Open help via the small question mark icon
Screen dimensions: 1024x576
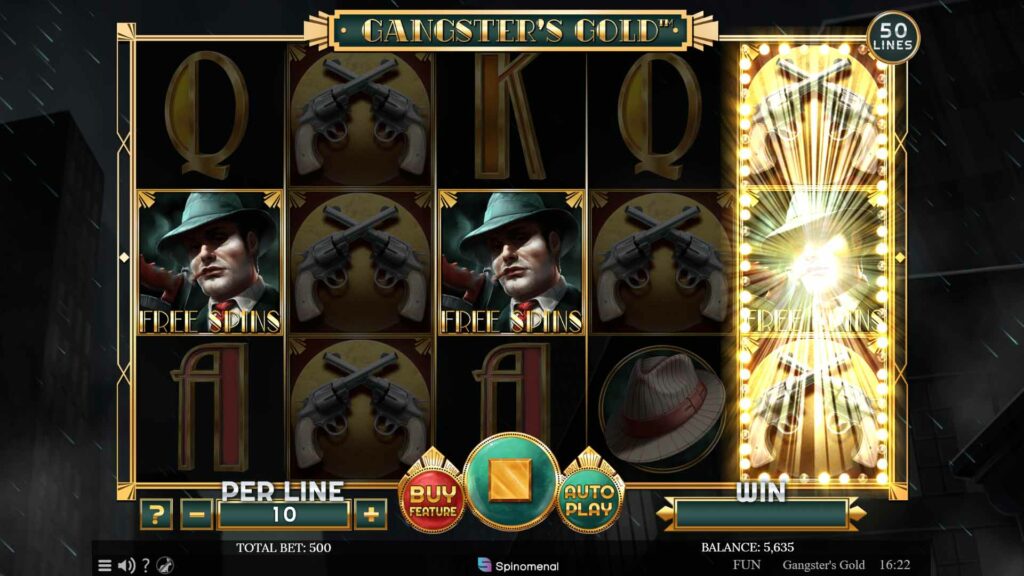click(x=146, y=566)
